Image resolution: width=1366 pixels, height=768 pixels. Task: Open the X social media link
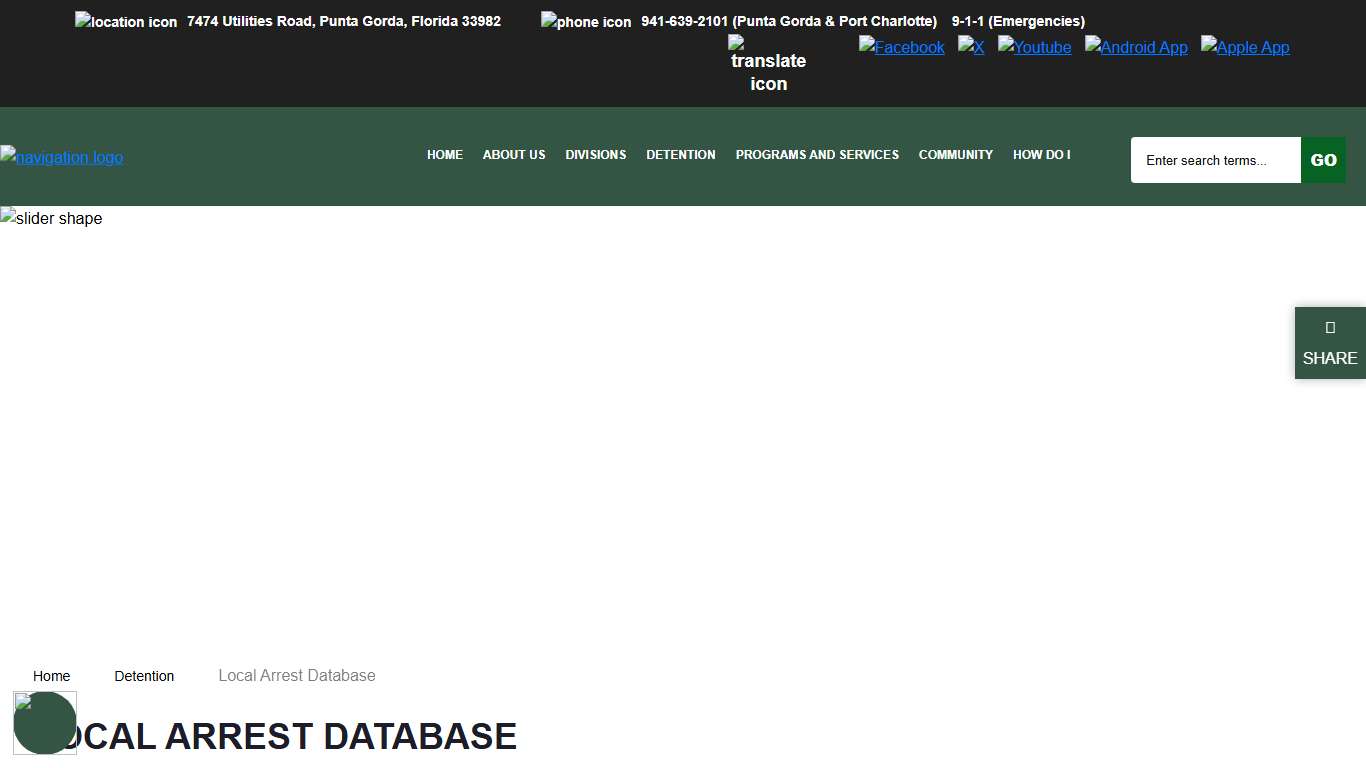(x=971, y=47)
